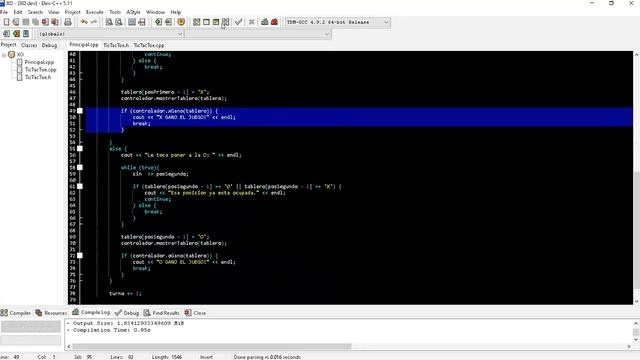The image size is (640, 360).
Task: Switch to Classes sidebar tab
Action: 29,45
